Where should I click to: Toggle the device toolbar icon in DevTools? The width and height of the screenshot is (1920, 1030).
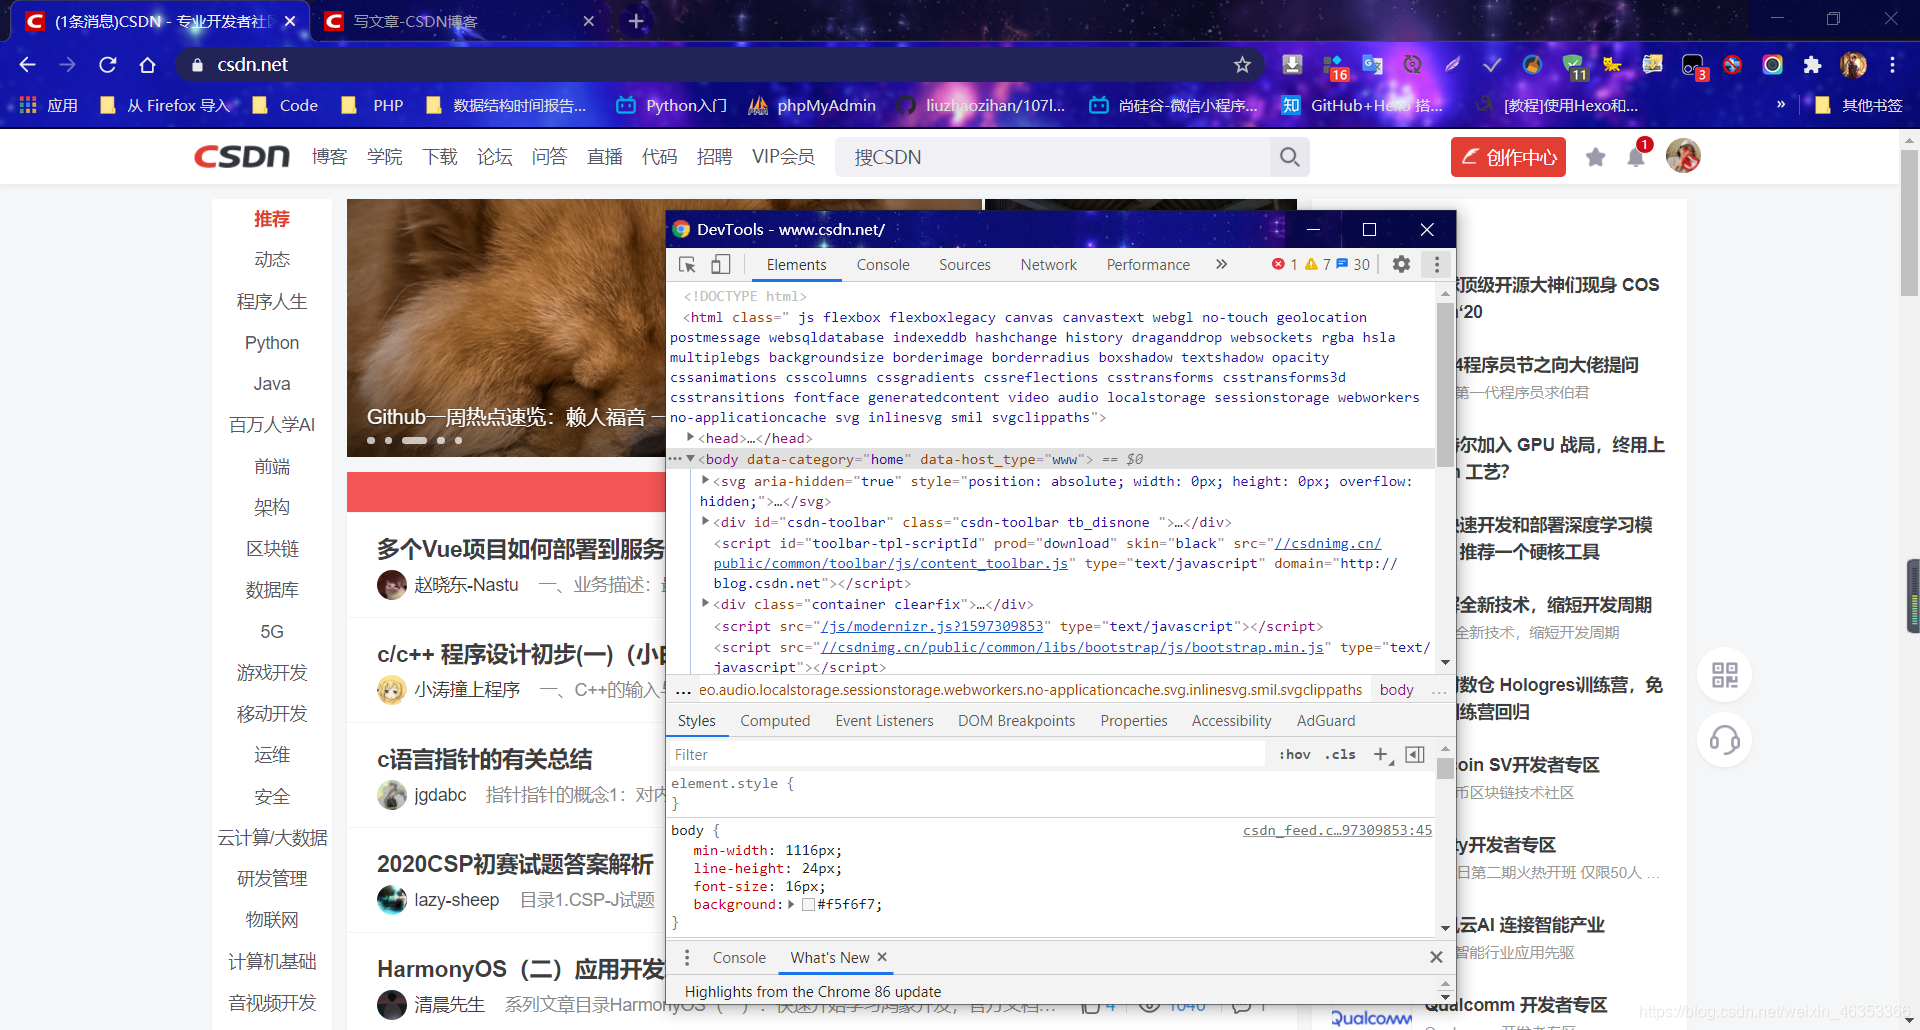point(720,264)
